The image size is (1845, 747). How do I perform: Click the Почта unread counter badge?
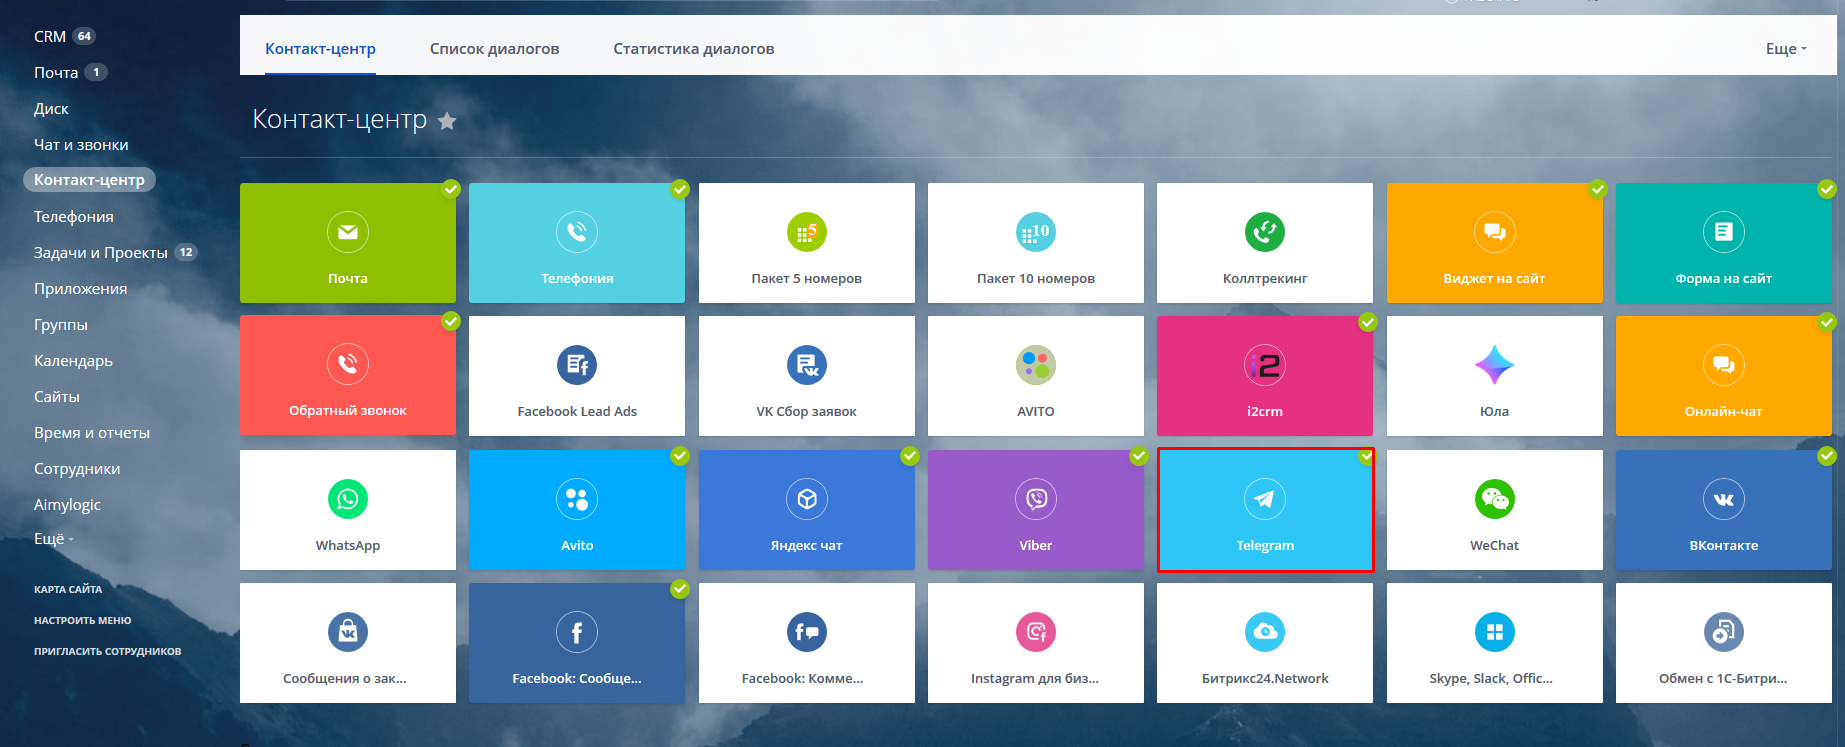96,73
